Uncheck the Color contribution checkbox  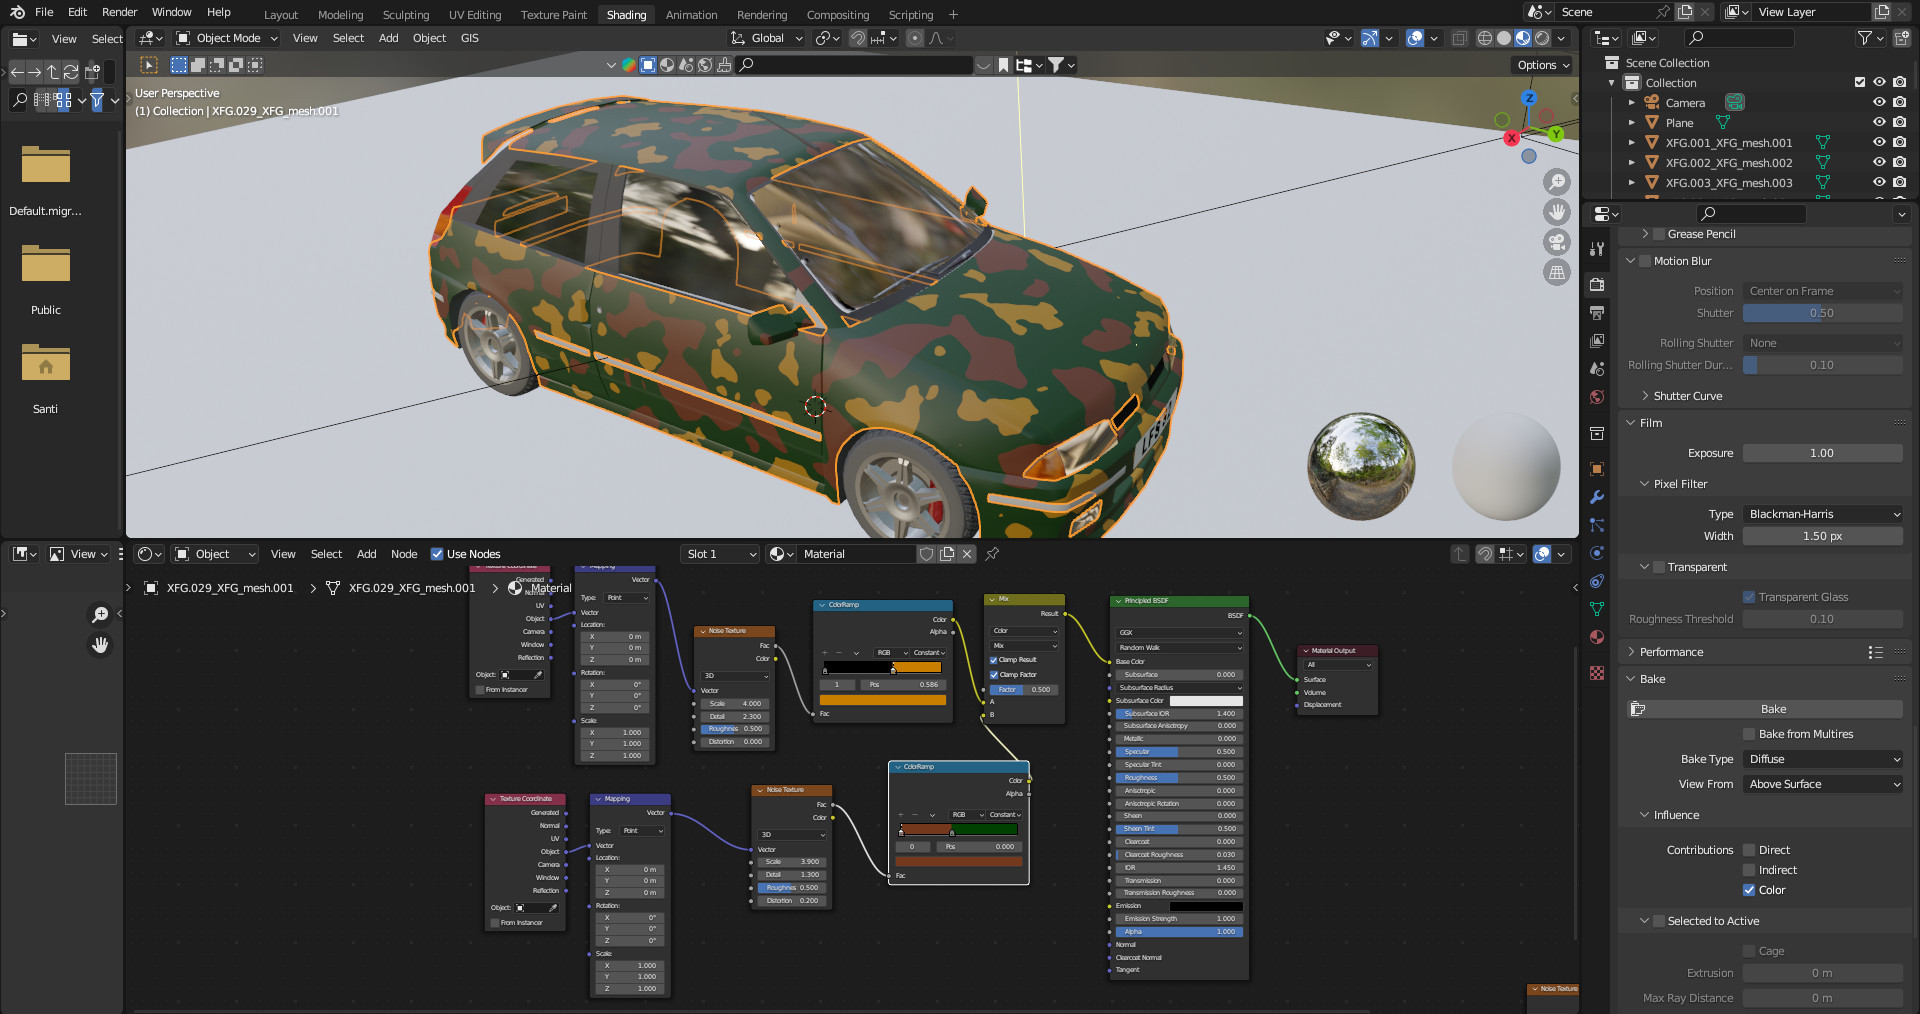tap(1749, 890)
